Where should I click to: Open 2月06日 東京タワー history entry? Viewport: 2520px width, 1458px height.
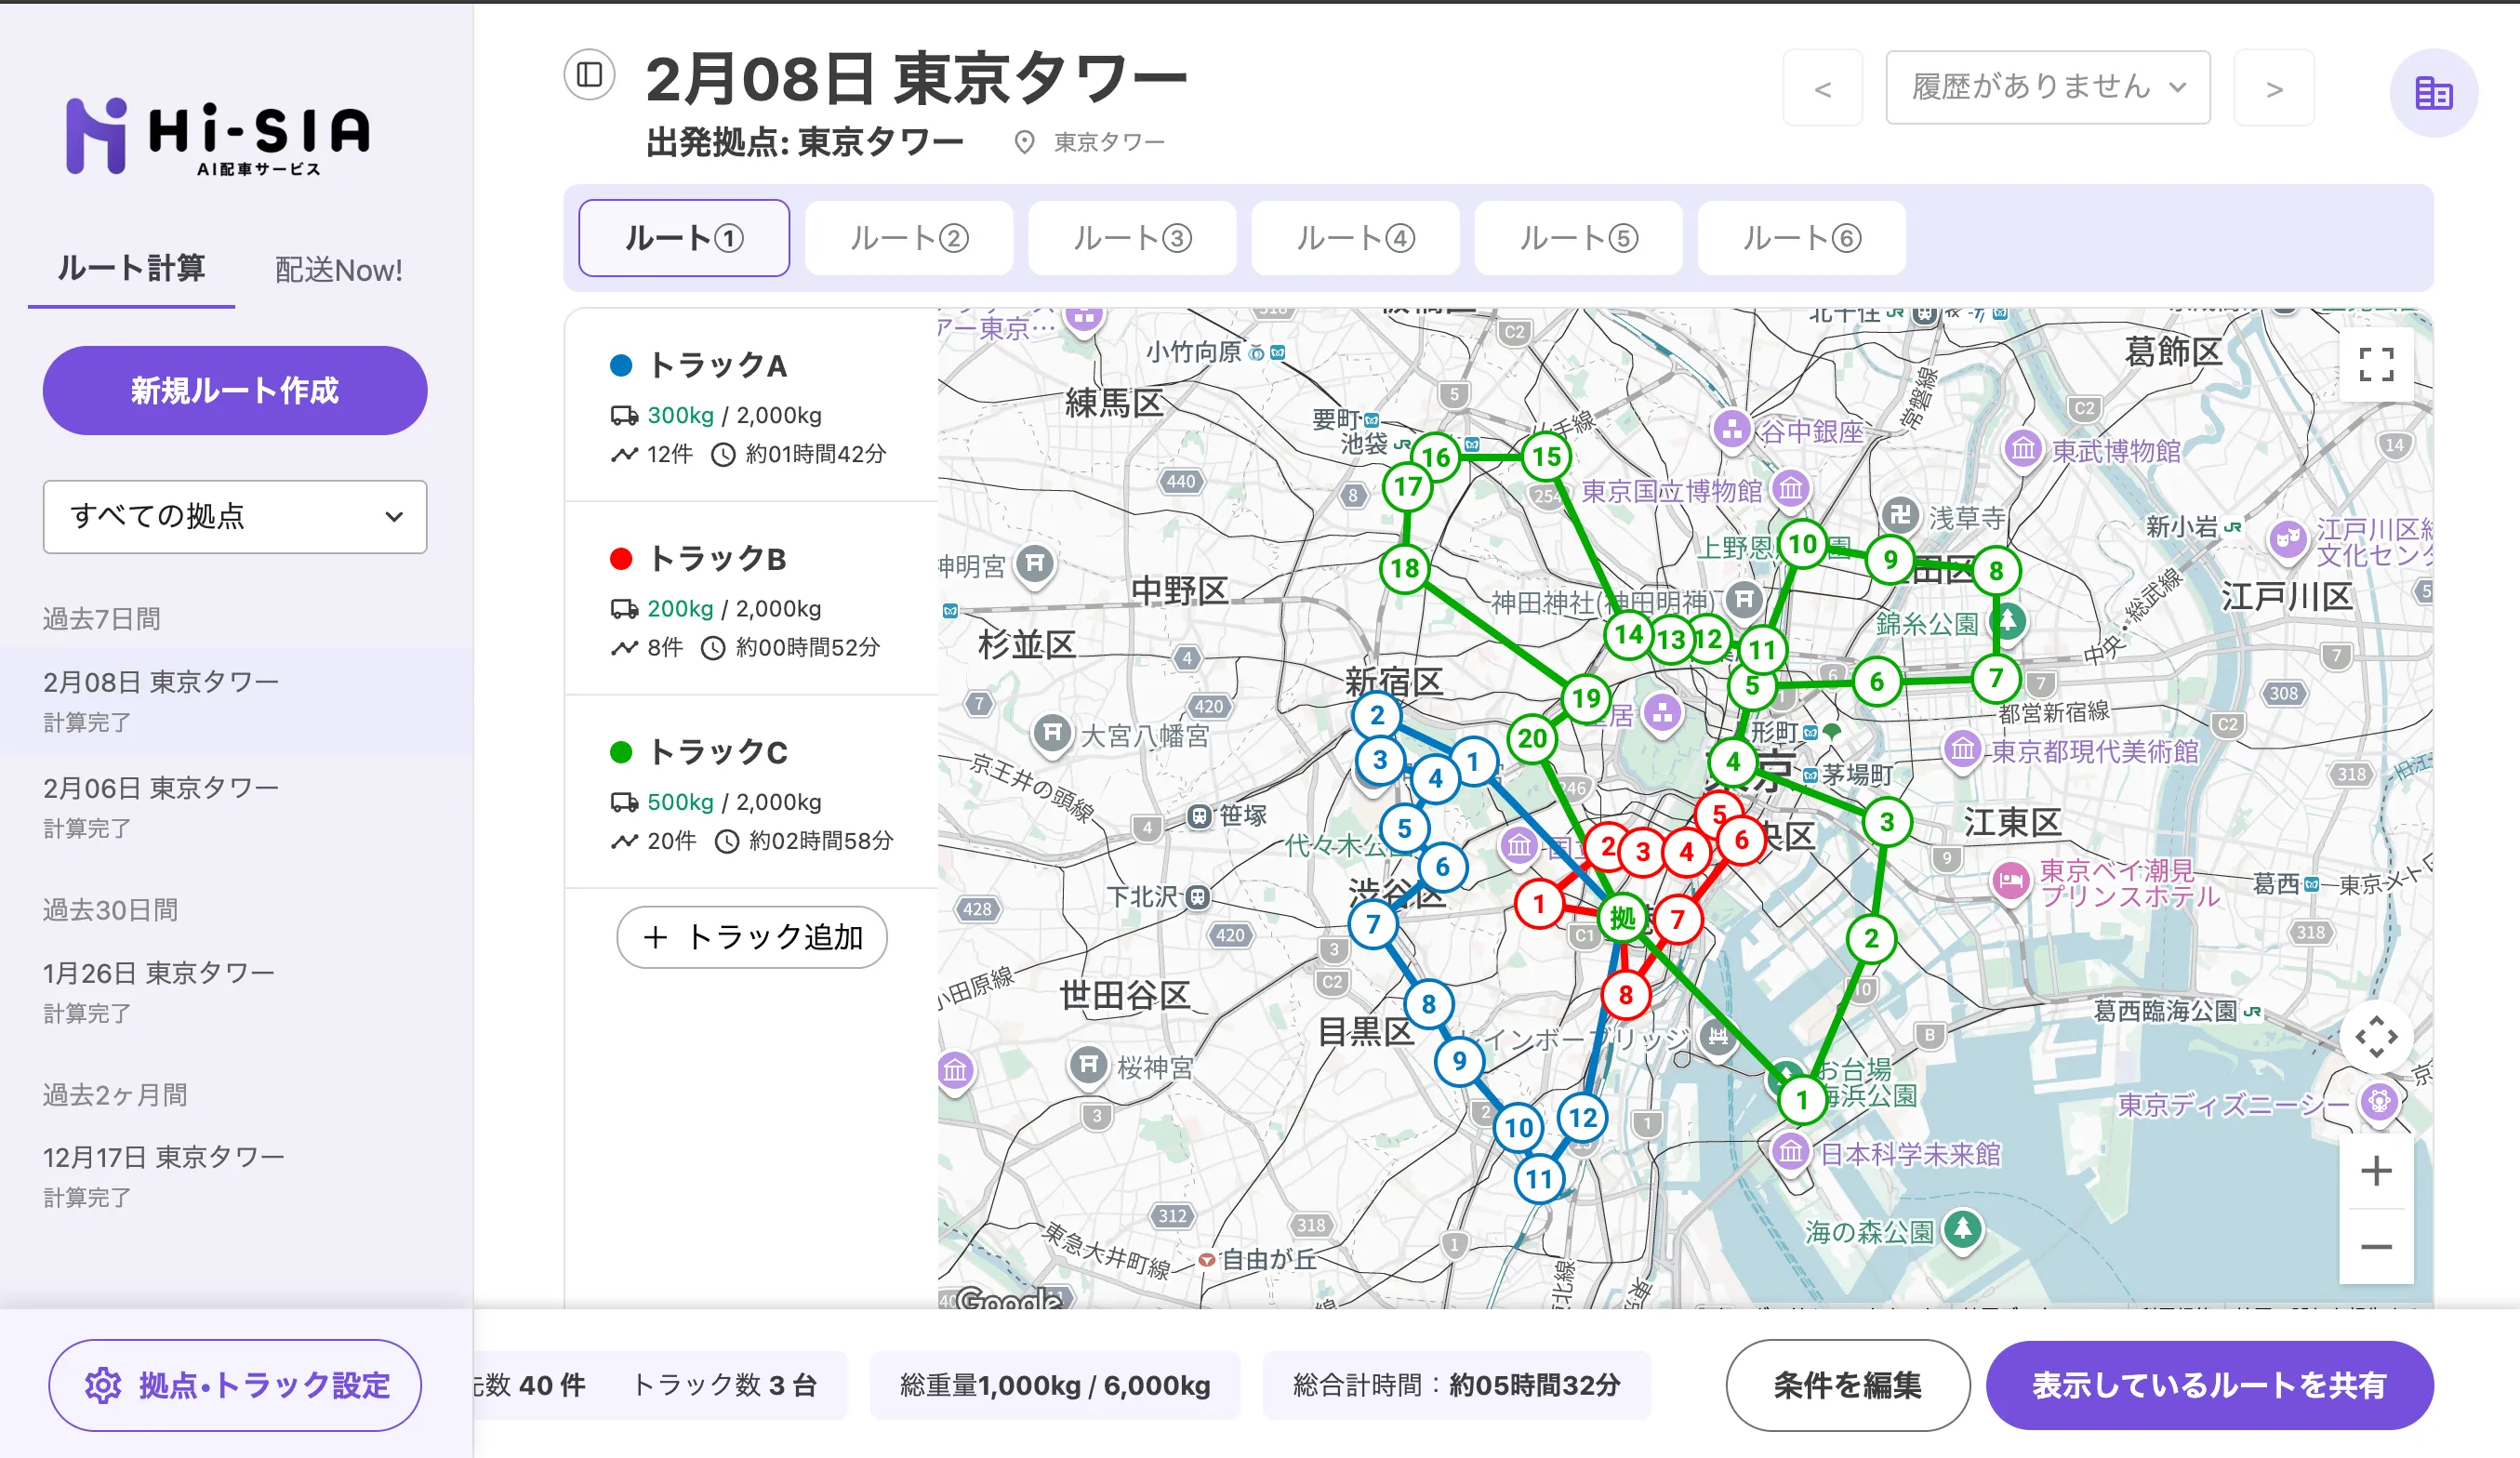(161, 788)
